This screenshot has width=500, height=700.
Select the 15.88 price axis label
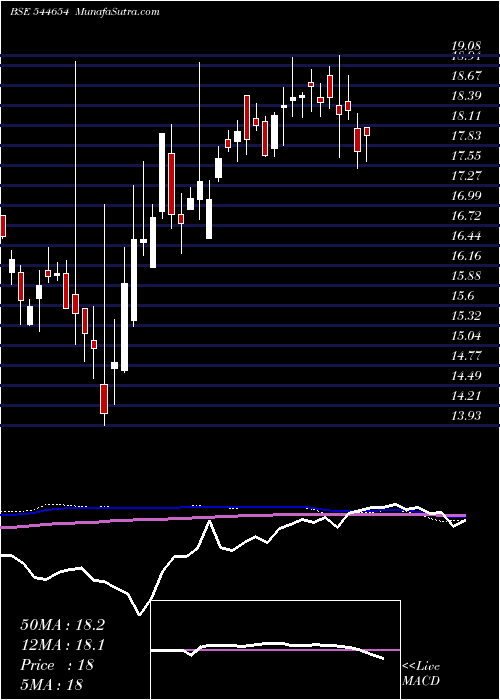(x=466, y=276)
